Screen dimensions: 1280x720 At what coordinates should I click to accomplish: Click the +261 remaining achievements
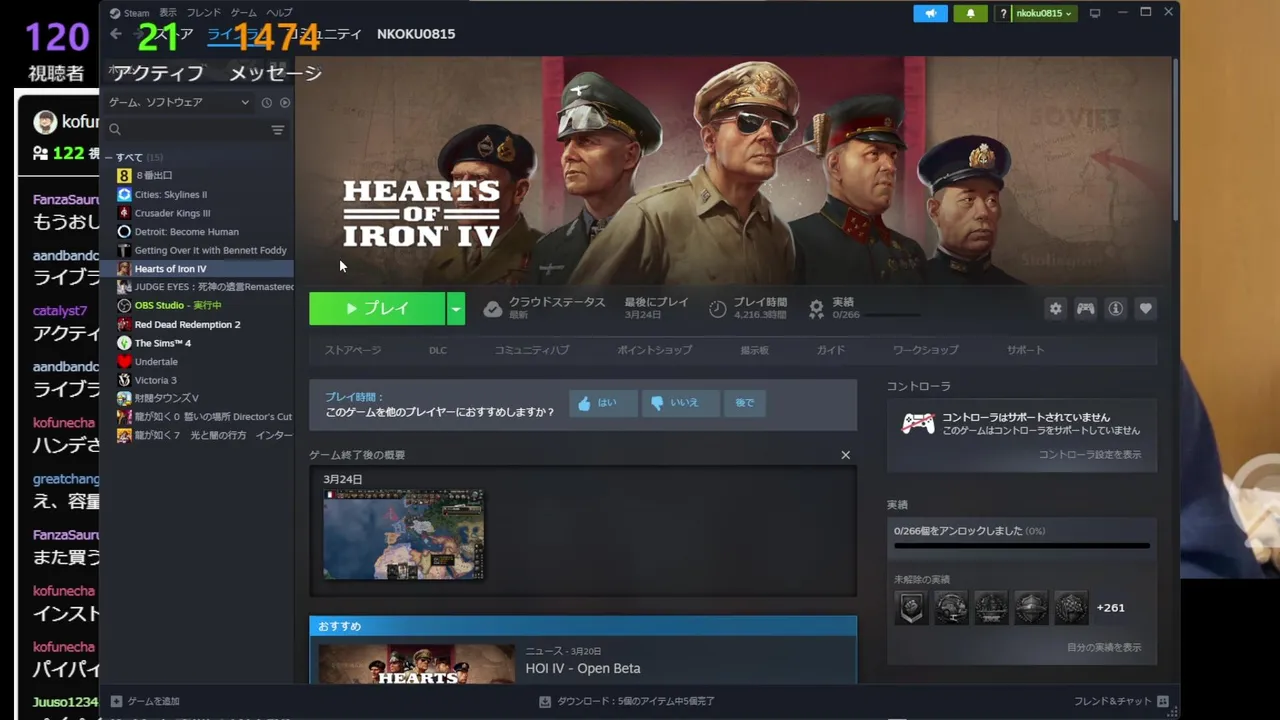(1110, 608)
